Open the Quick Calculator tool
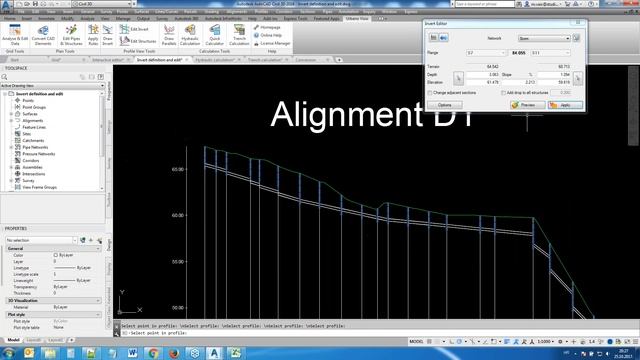The image size is (640, 360). coord(215,35)
